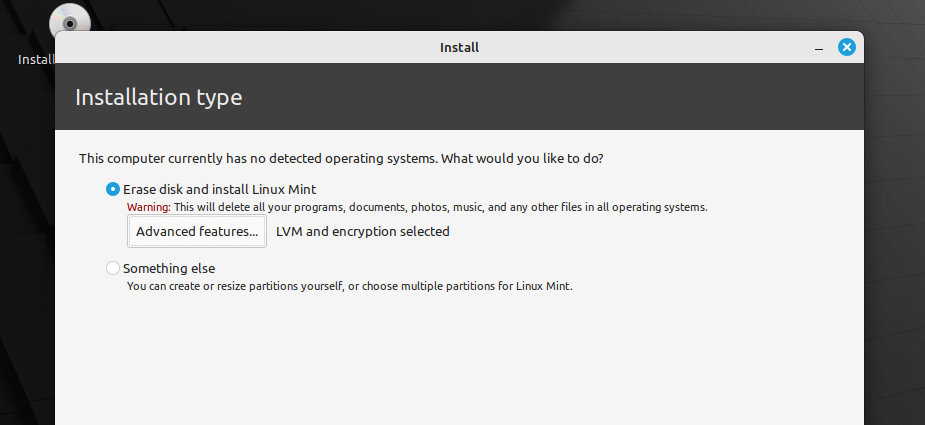The image size is (925, 425).
Task: Minimize the Install window
Action: click(x=819, y=48)
